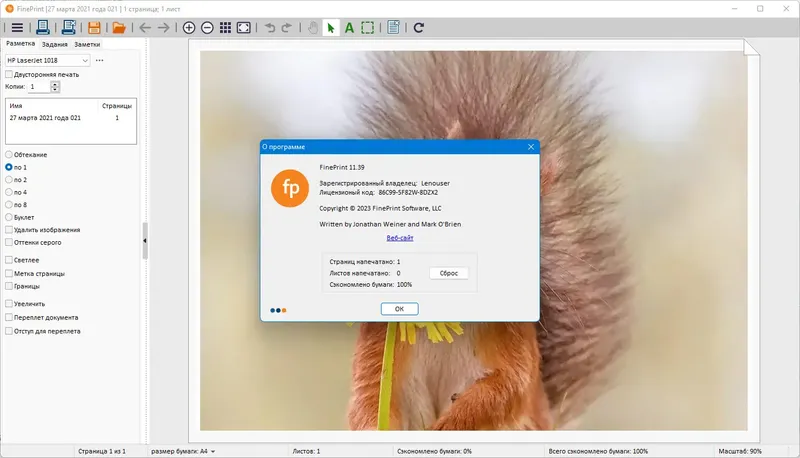Enable Двусторонняя печать checkbox
800x458 pixels.
(x=9, y=74)
